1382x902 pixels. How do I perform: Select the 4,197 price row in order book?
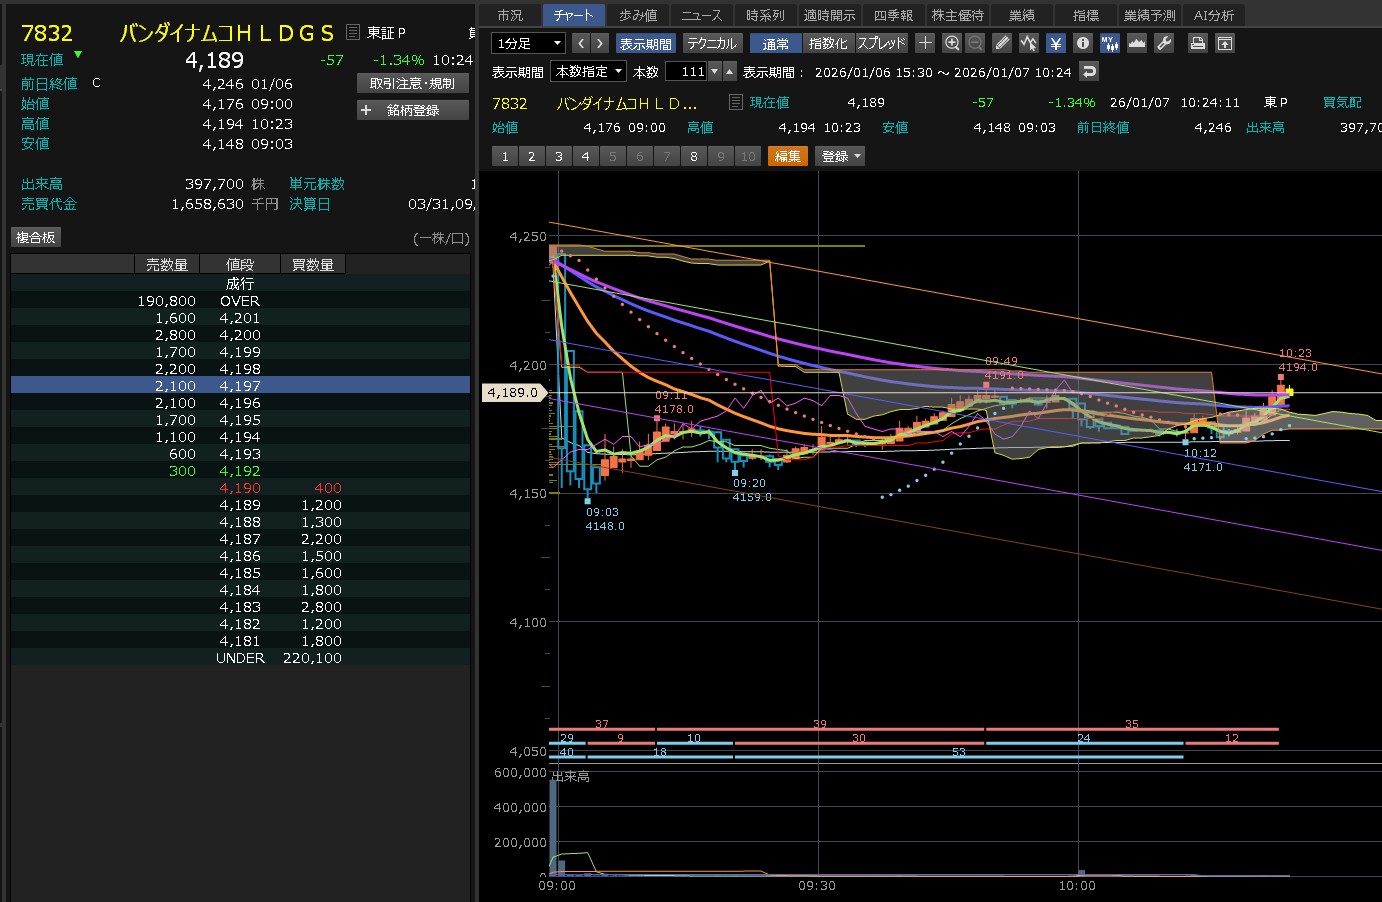(240, 386)
